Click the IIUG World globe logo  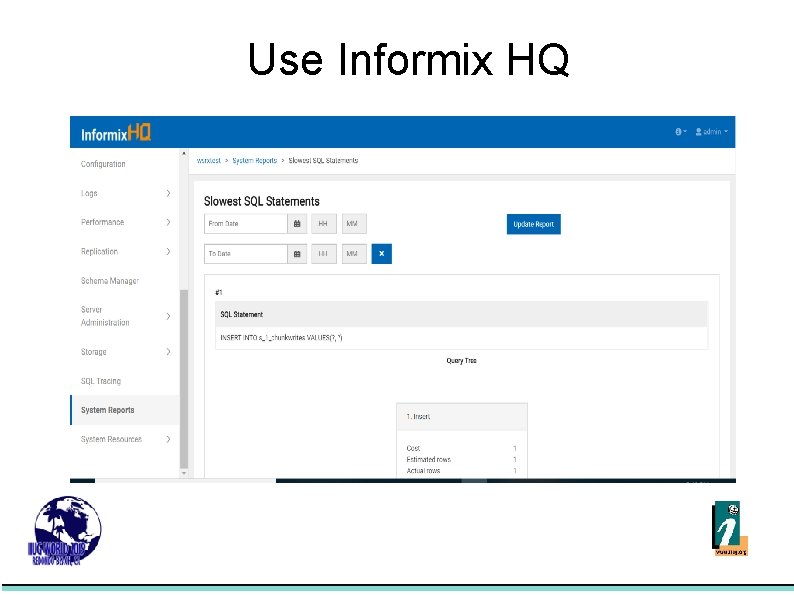(65, 531)
